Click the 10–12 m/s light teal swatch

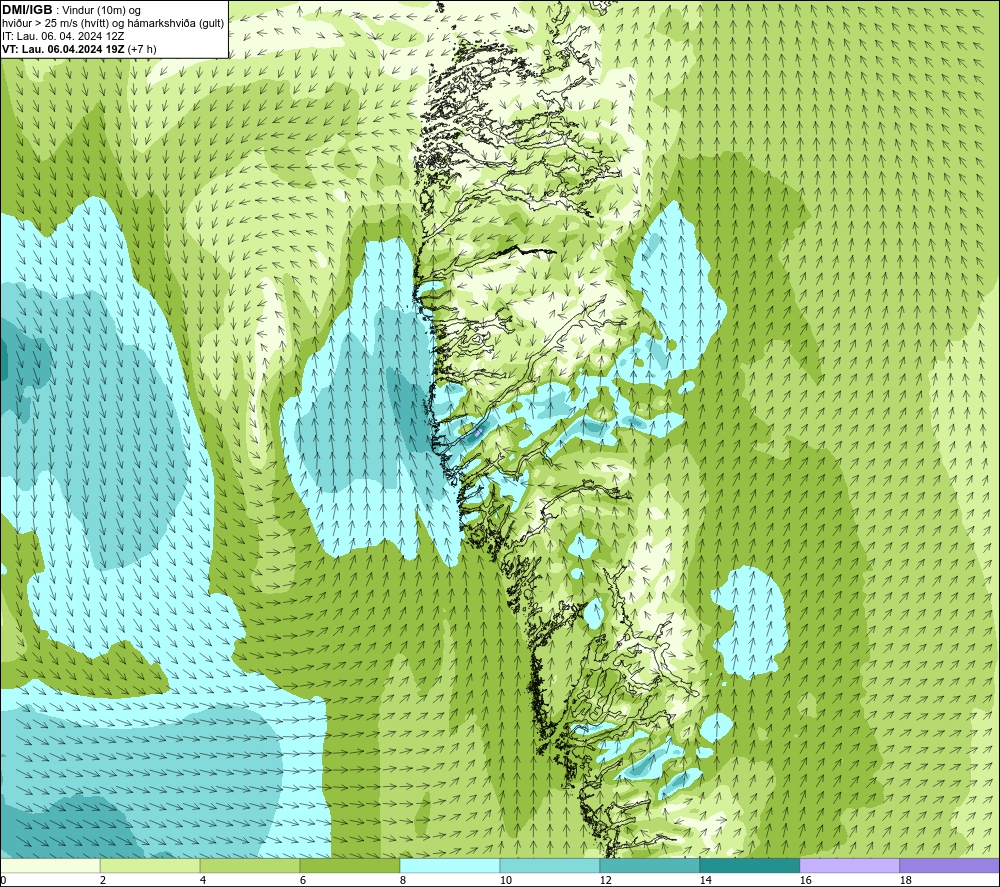(549, 865)
